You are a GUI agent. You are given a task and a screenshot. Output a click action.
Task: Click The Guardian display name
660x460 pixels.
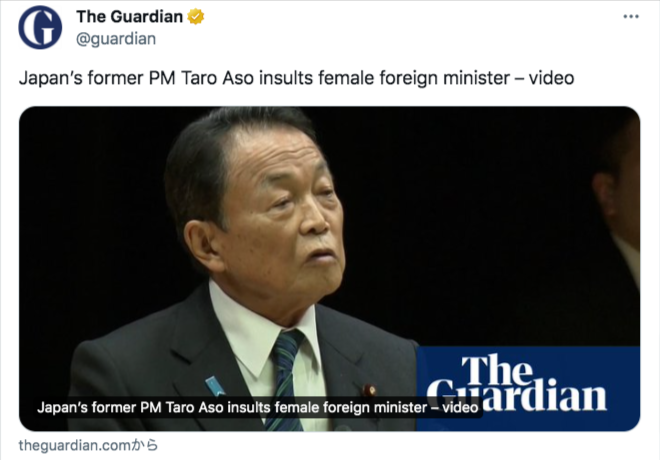[x=129, y=17]
